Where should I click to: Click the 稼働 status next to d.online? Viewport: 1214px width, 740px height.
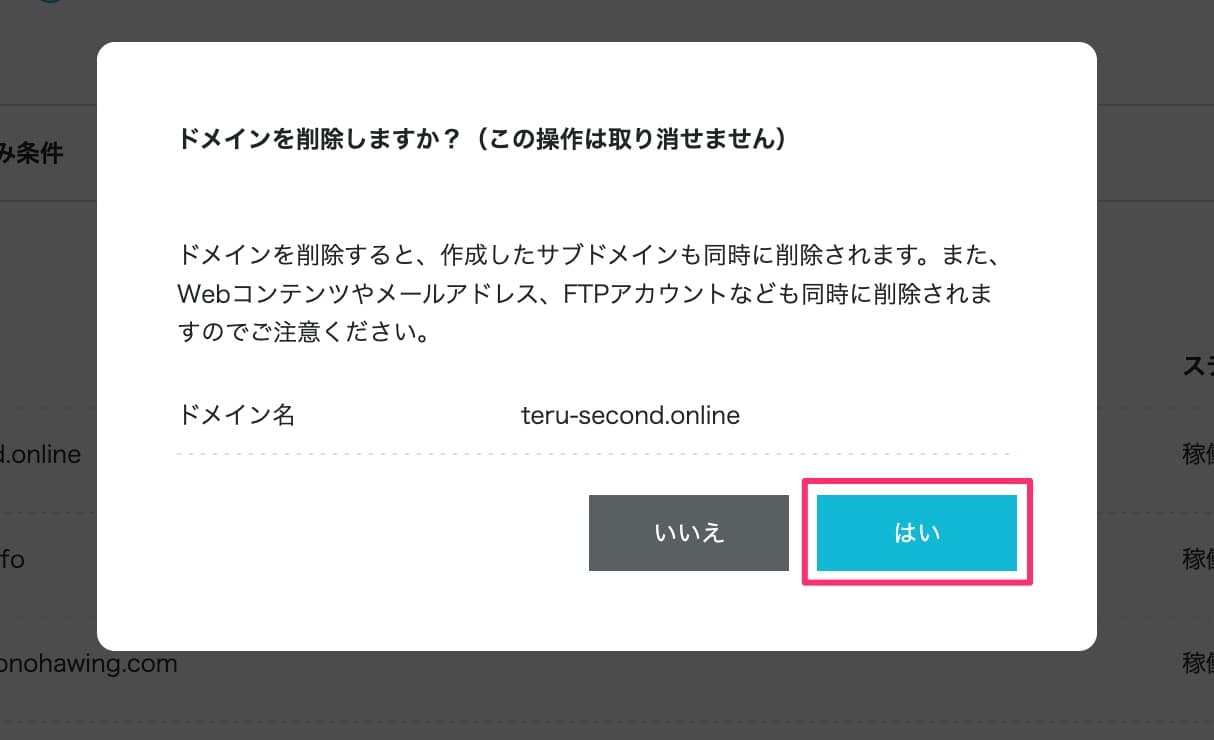[x=1197, y=454]
